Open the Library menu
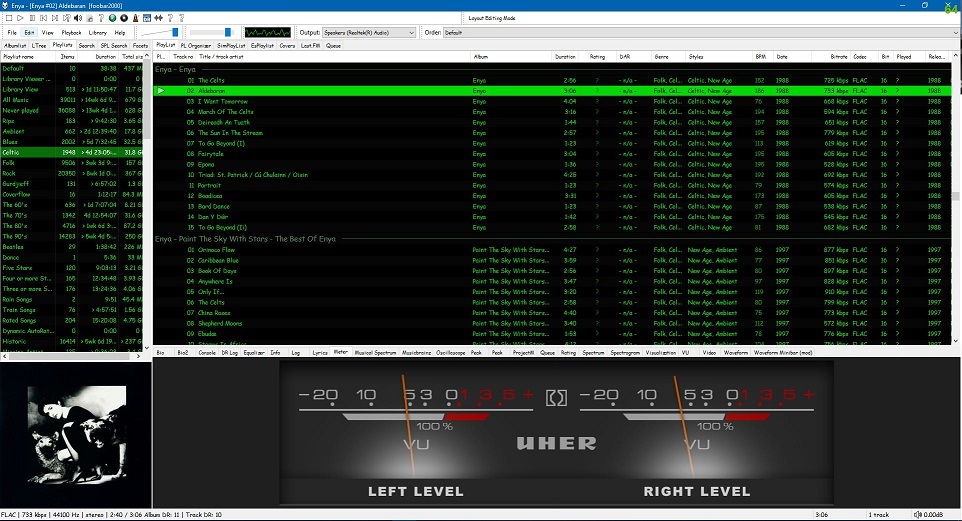 pyautogui.click(x=98, y=33)
